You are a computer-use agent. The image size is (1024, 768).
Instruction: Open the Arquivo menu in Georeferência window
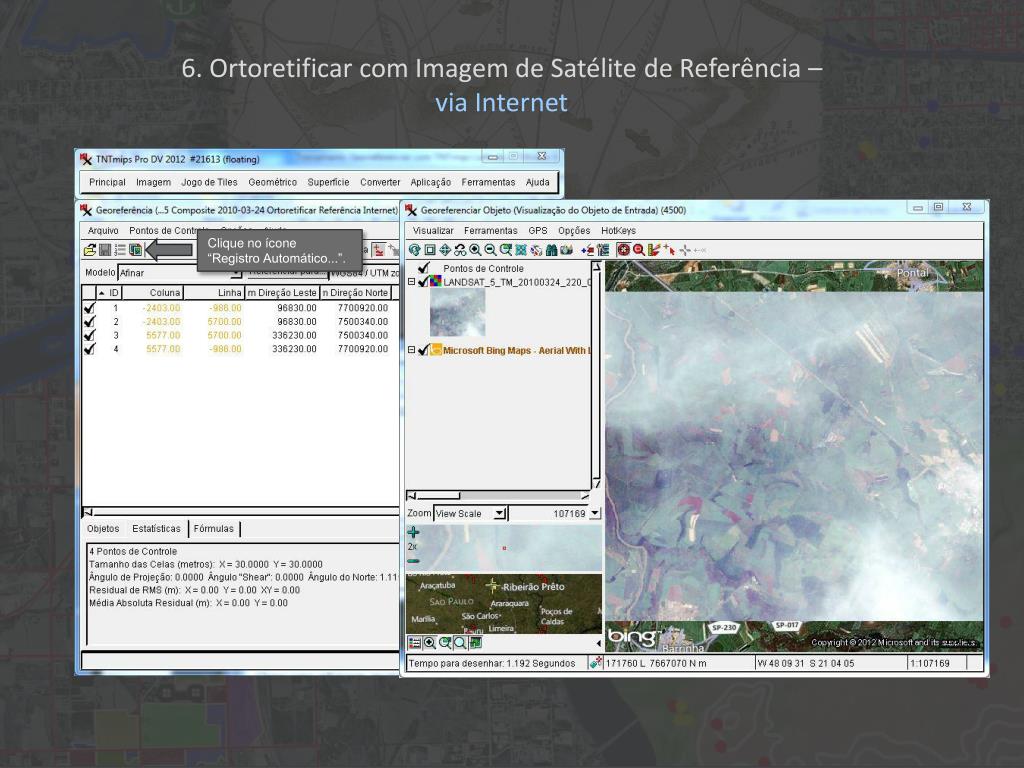click(103, 231)
